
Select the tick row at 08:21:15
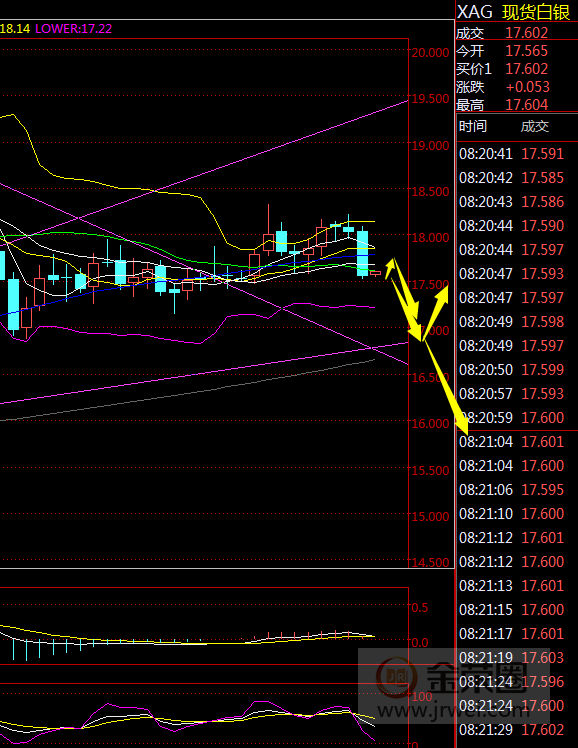(517, 610)
